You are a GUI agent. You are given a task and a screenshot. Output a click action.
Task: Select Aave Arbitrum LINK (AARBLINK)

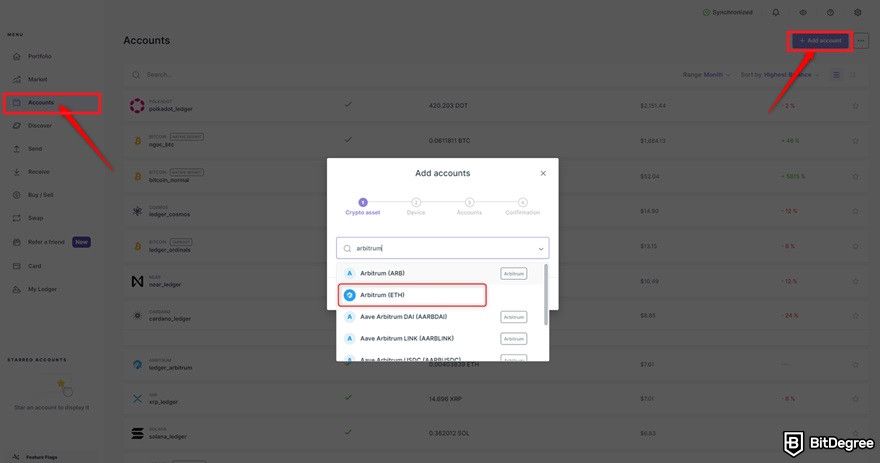coord(439,338)
